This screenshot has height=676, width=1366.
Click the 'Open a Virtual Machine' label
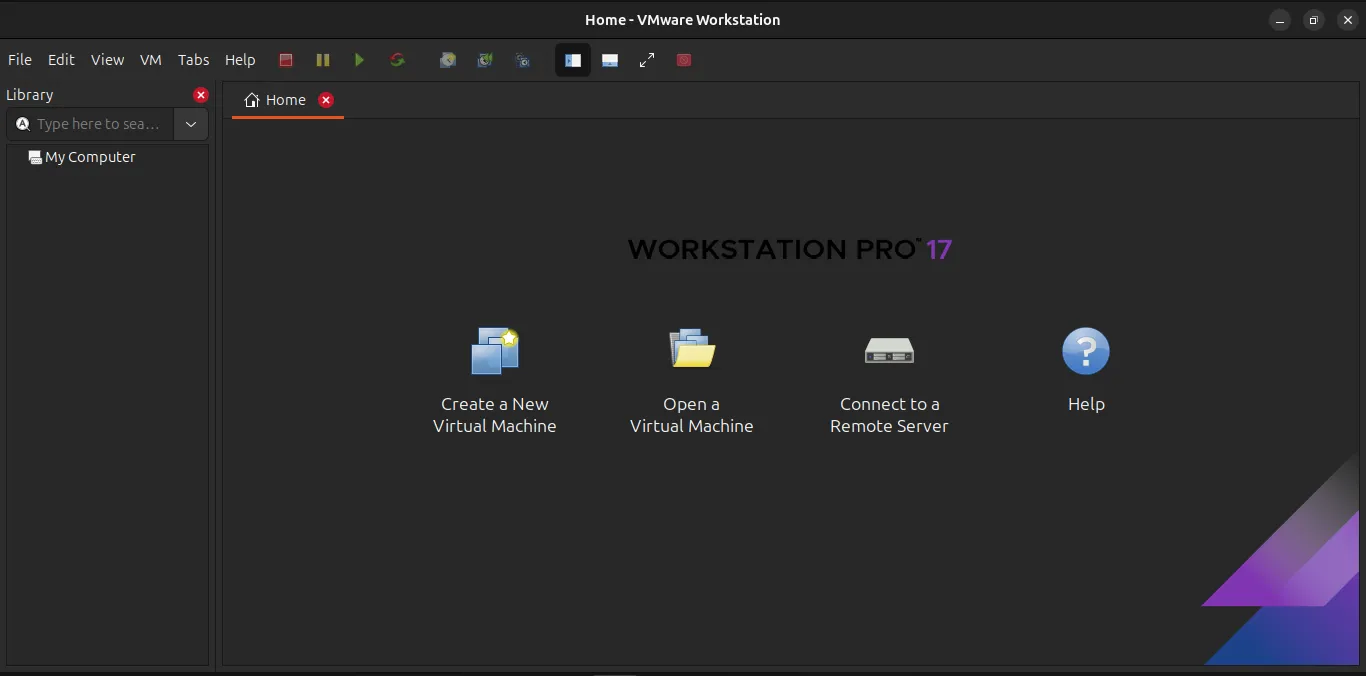692,415
